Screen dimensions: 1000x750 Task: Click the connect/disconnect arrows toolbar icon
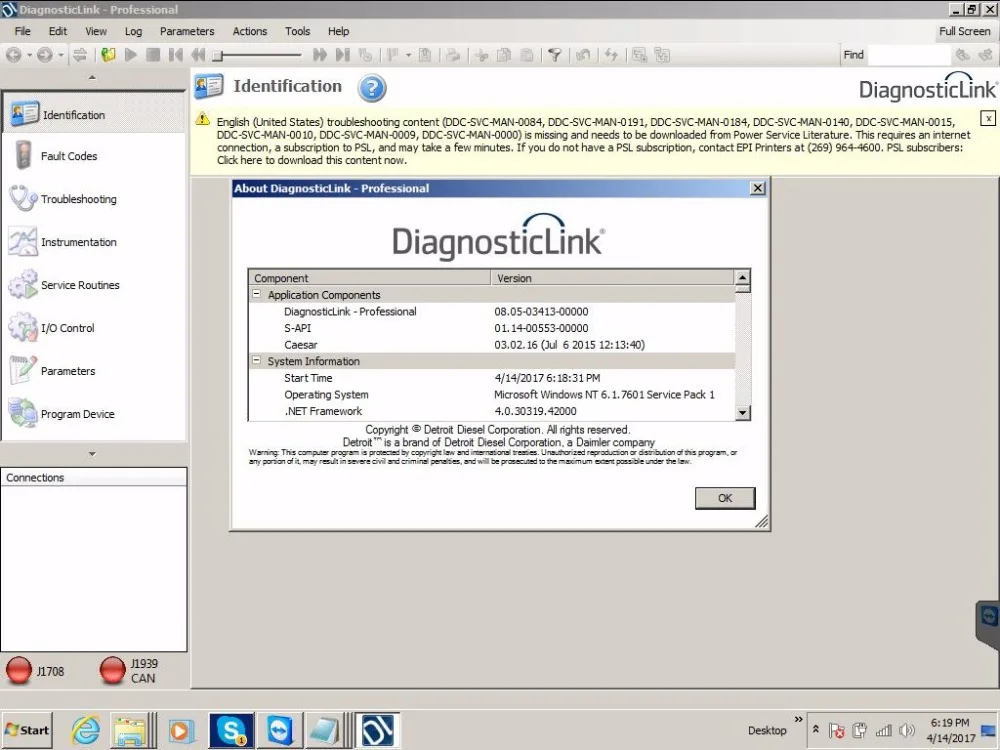[x=80, y=55]
